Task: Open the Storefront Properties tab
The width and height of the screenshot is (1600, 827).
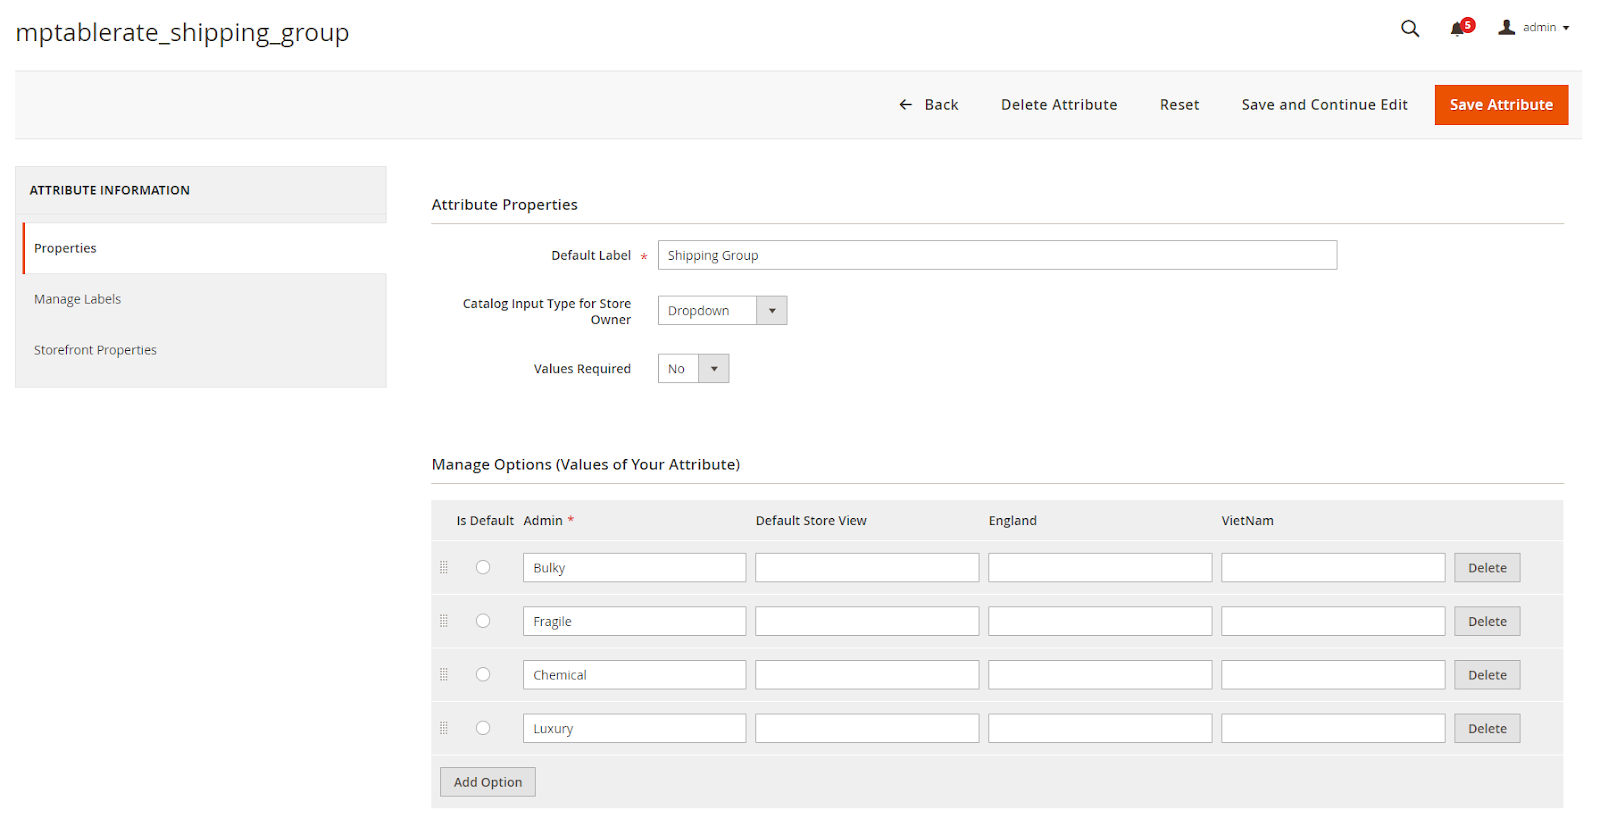Action: coord(95,350)
